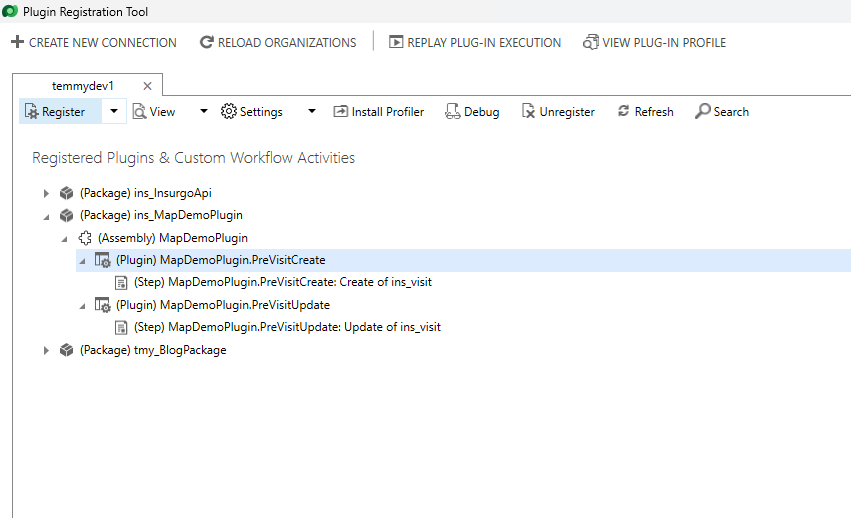Click the Refresh arrows icon

click(624, 111)
